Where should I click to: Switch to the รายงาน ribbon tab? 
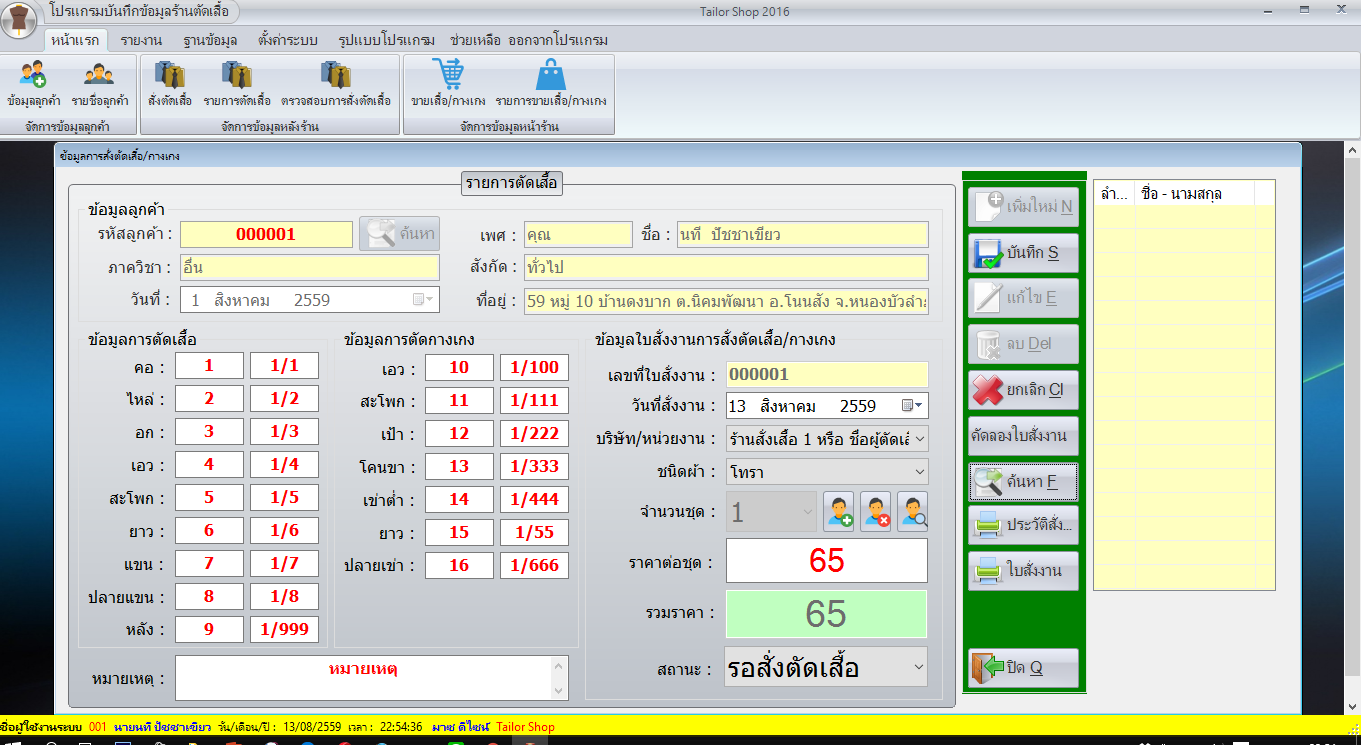141,40
